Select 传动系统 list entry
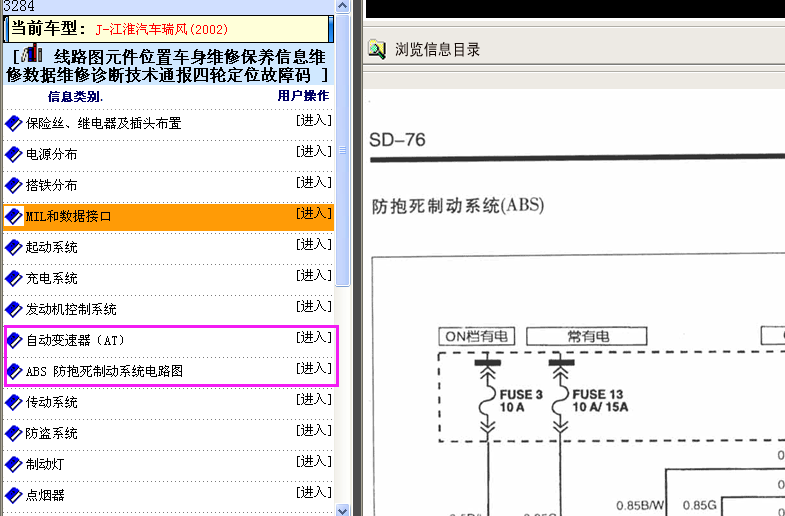The image size is (785, 516). pyautogui.click(x=52, y=402)
